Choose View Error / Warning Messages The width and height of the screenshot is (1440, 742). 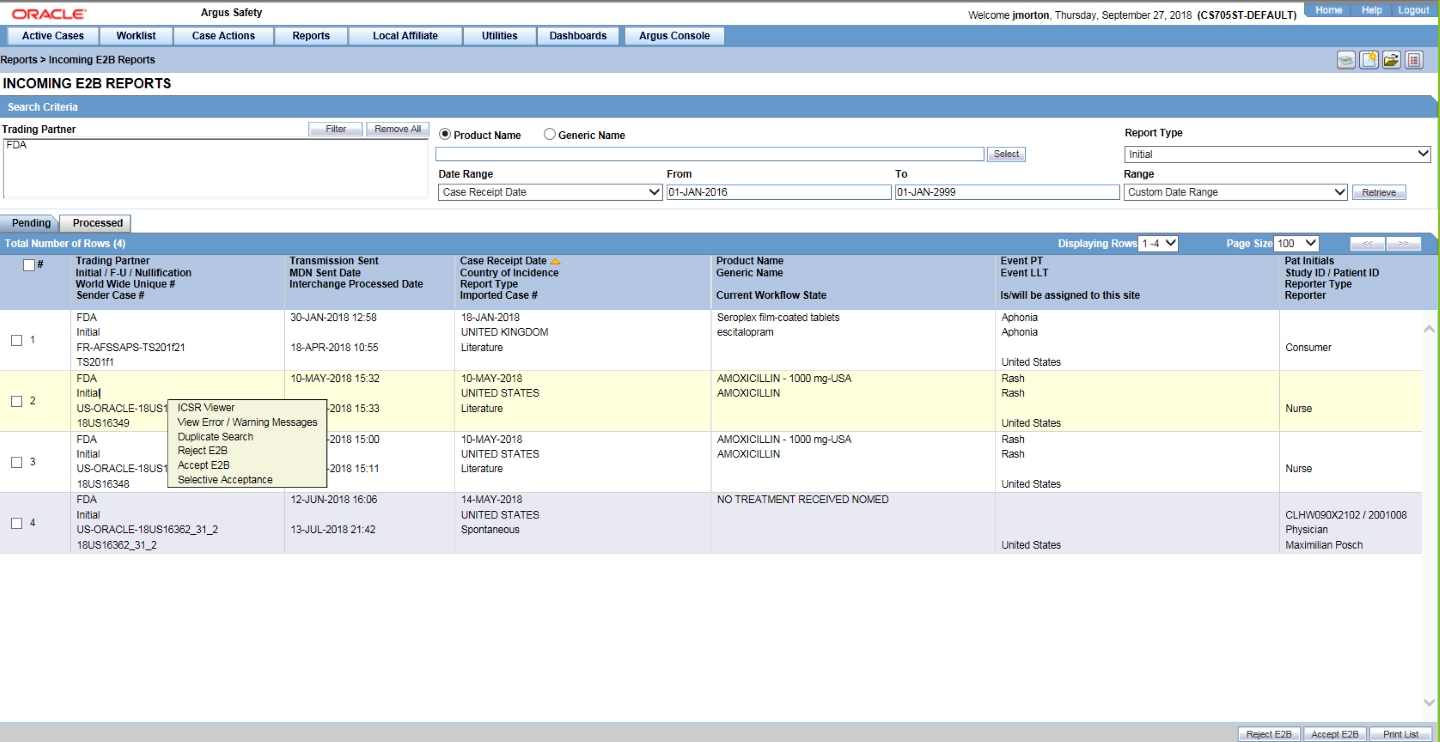247,422
